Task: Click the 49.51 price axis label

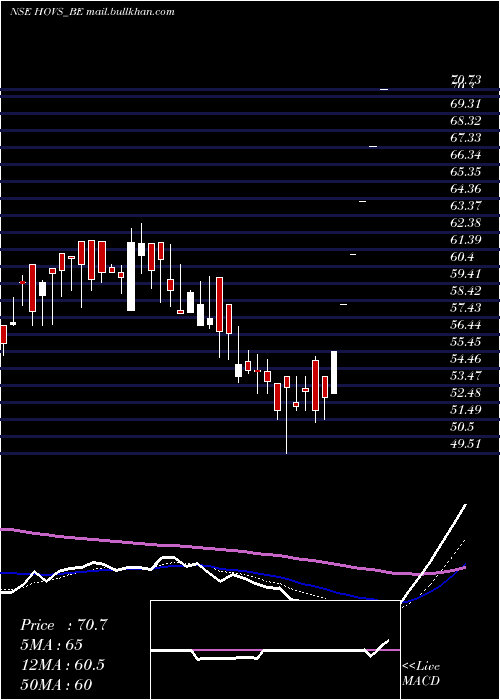Action: tap(466, 444)
